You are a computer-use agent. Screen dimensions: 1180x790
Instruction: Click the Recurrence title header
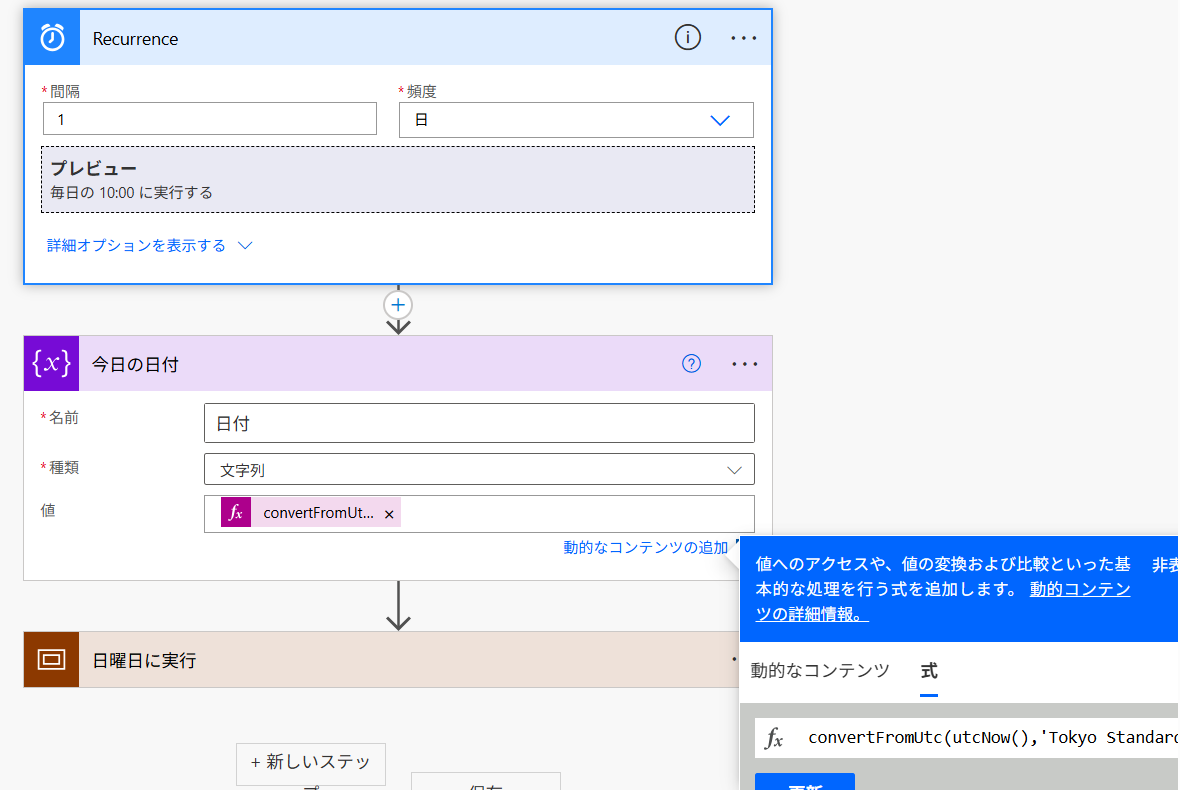[x=135, y=38]
